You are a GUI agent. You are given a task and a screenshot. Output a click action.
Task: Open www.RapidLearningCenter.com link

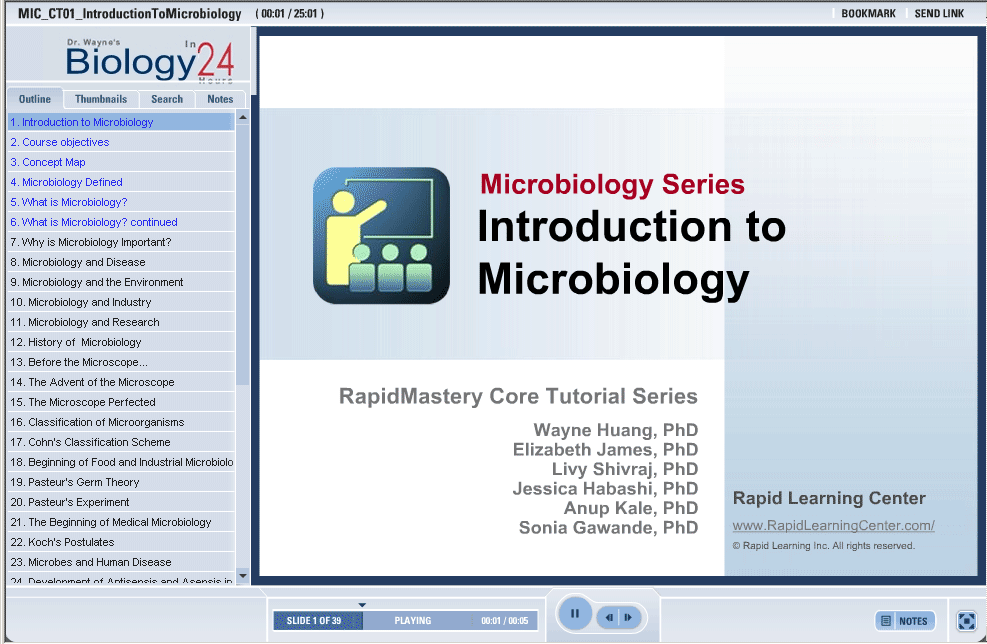tap(833, 526)
